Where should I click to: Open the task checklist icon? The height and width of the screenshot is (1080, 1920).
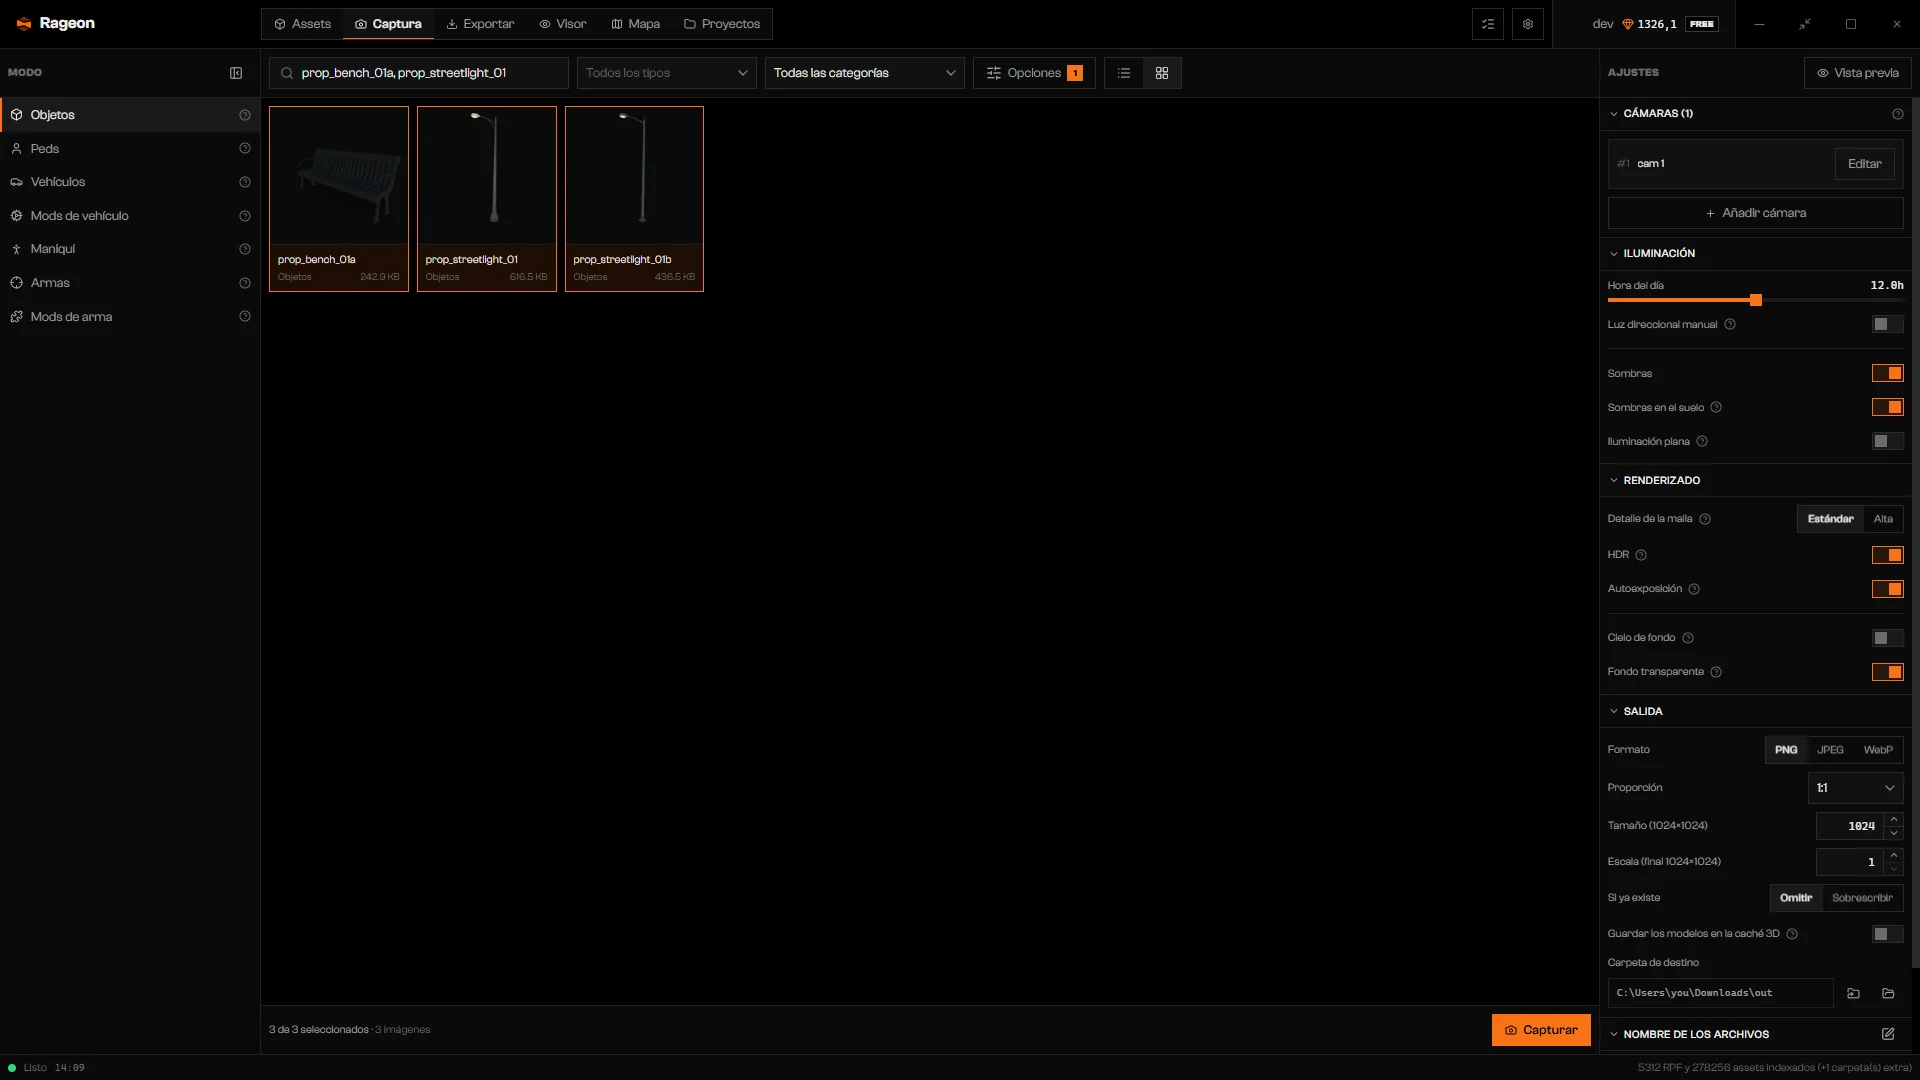click(x=1488, y=24)
